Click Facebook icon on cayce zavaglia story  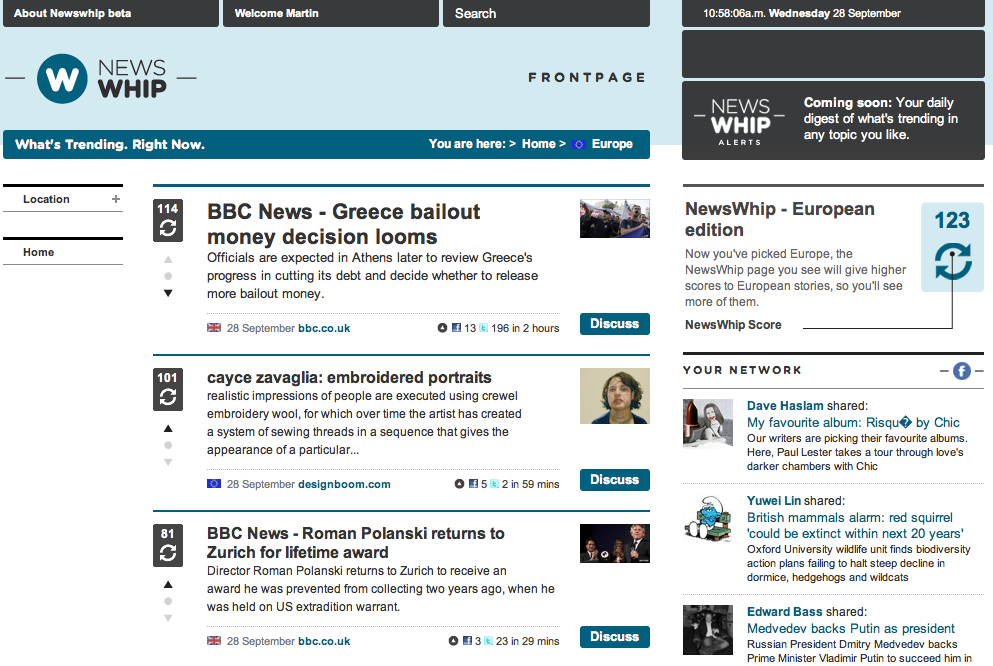coord(473,484)
